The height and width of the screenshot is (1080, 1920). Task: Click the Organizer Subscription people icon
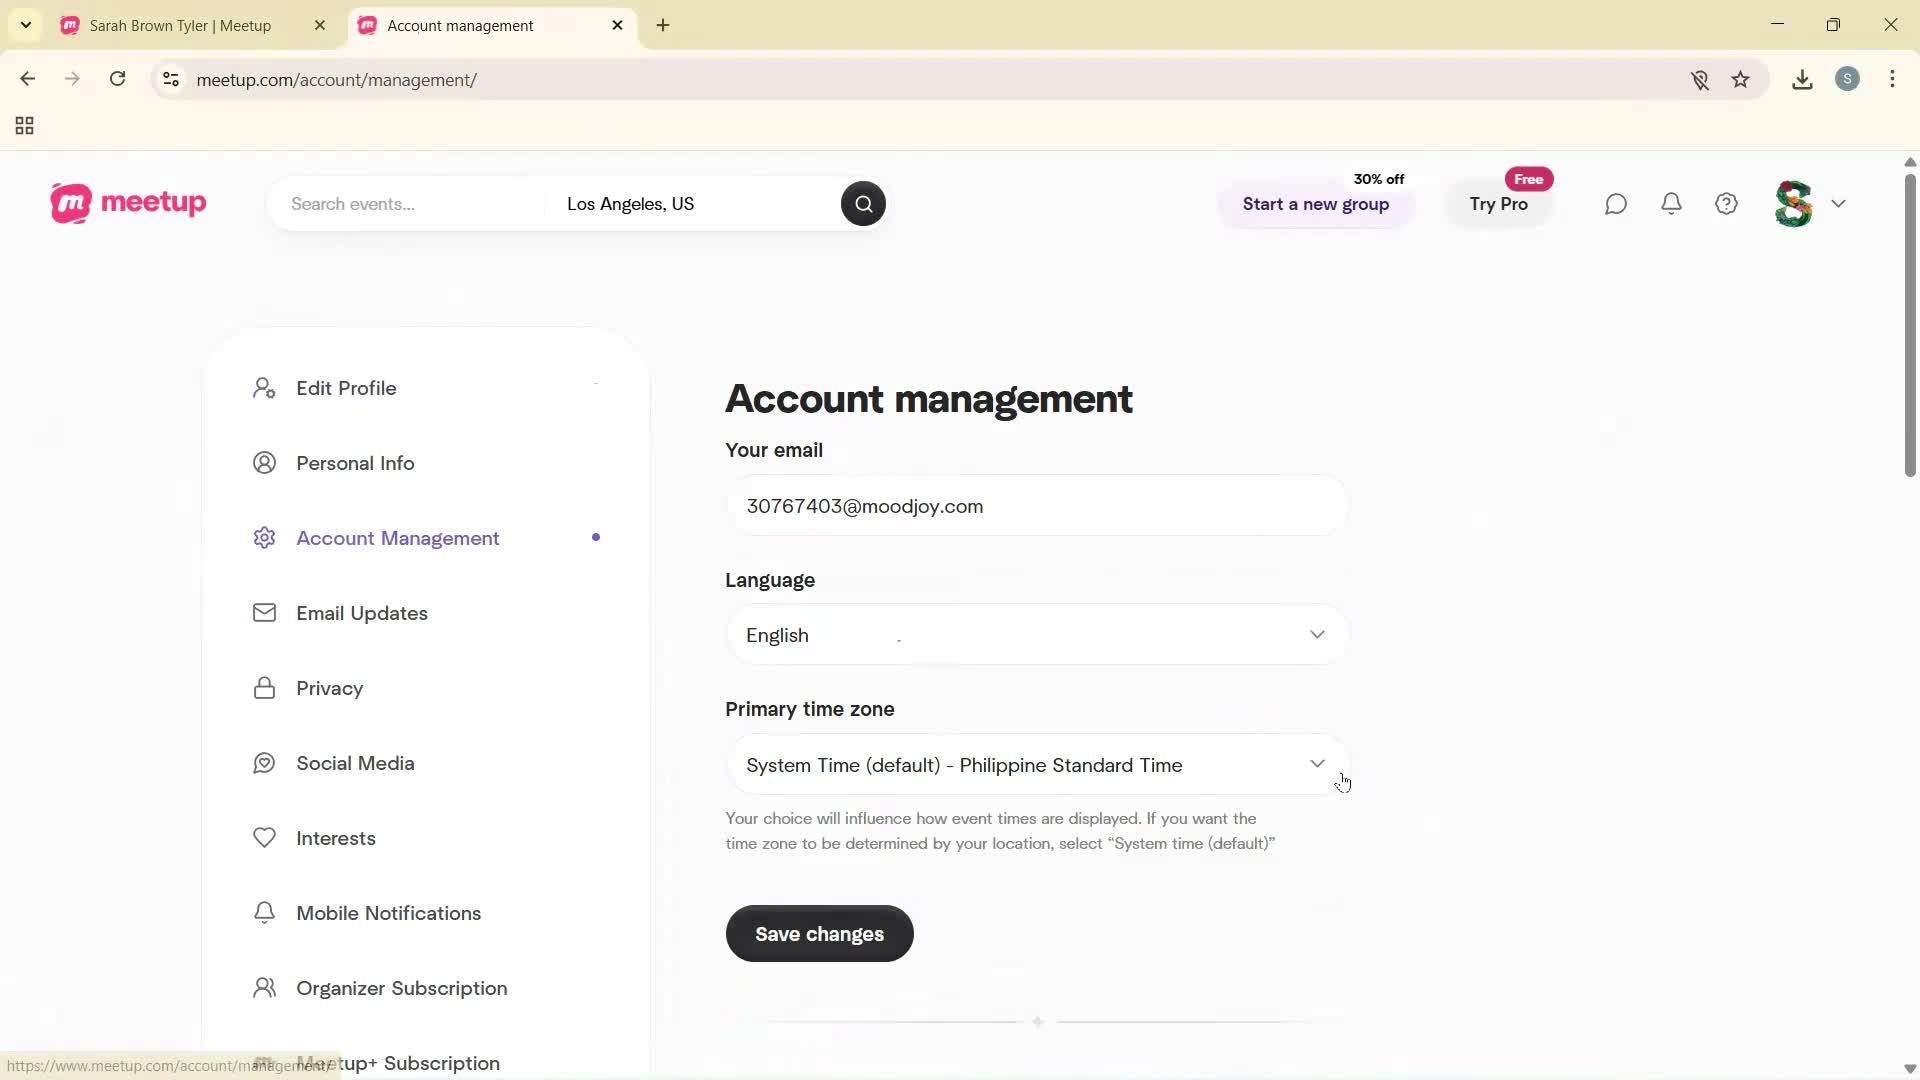click(263, 987)
